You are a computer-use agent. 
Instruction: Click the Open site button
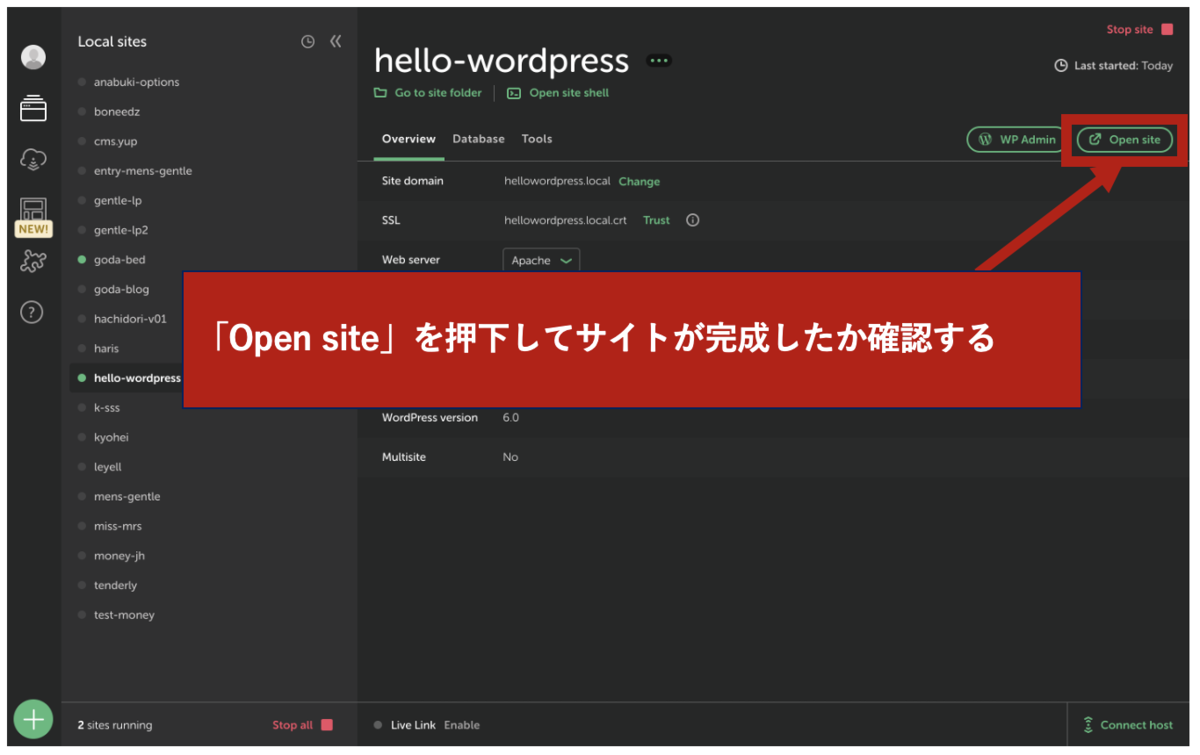(1125, 140)
